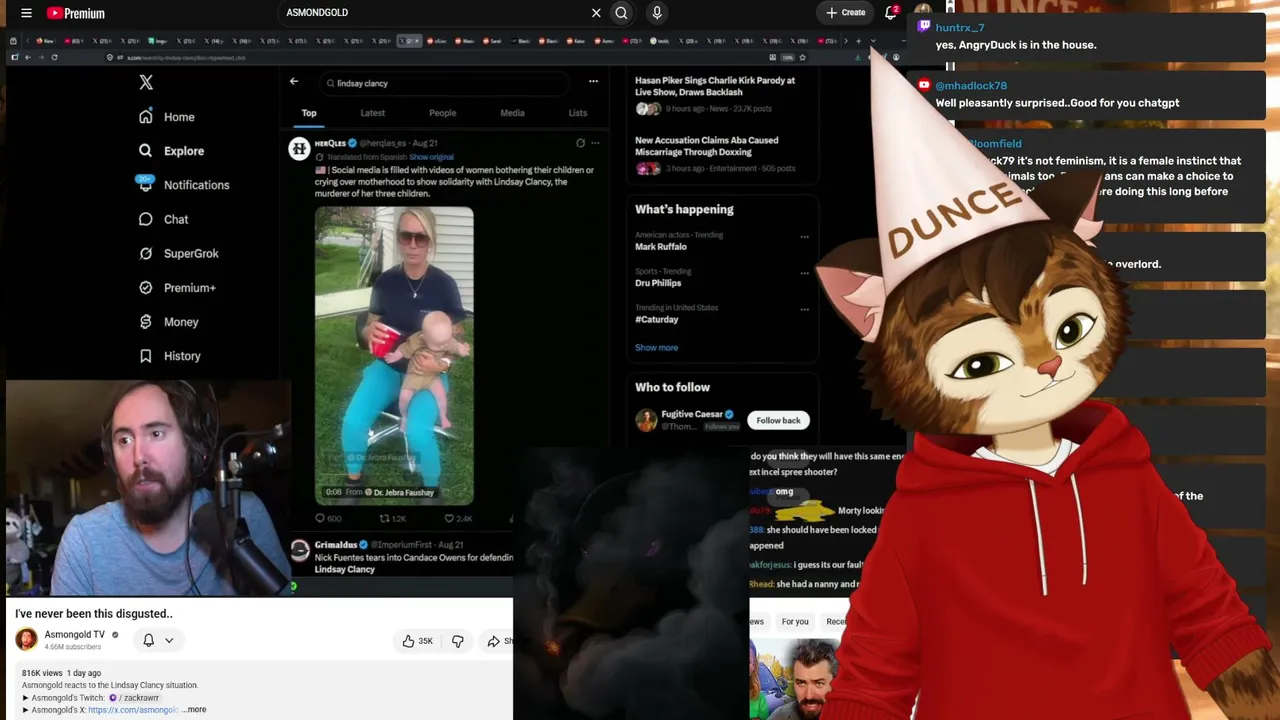Open the Asmongold TV channel name
This screenshot has height=720, width=1280.
coord(75,634)
